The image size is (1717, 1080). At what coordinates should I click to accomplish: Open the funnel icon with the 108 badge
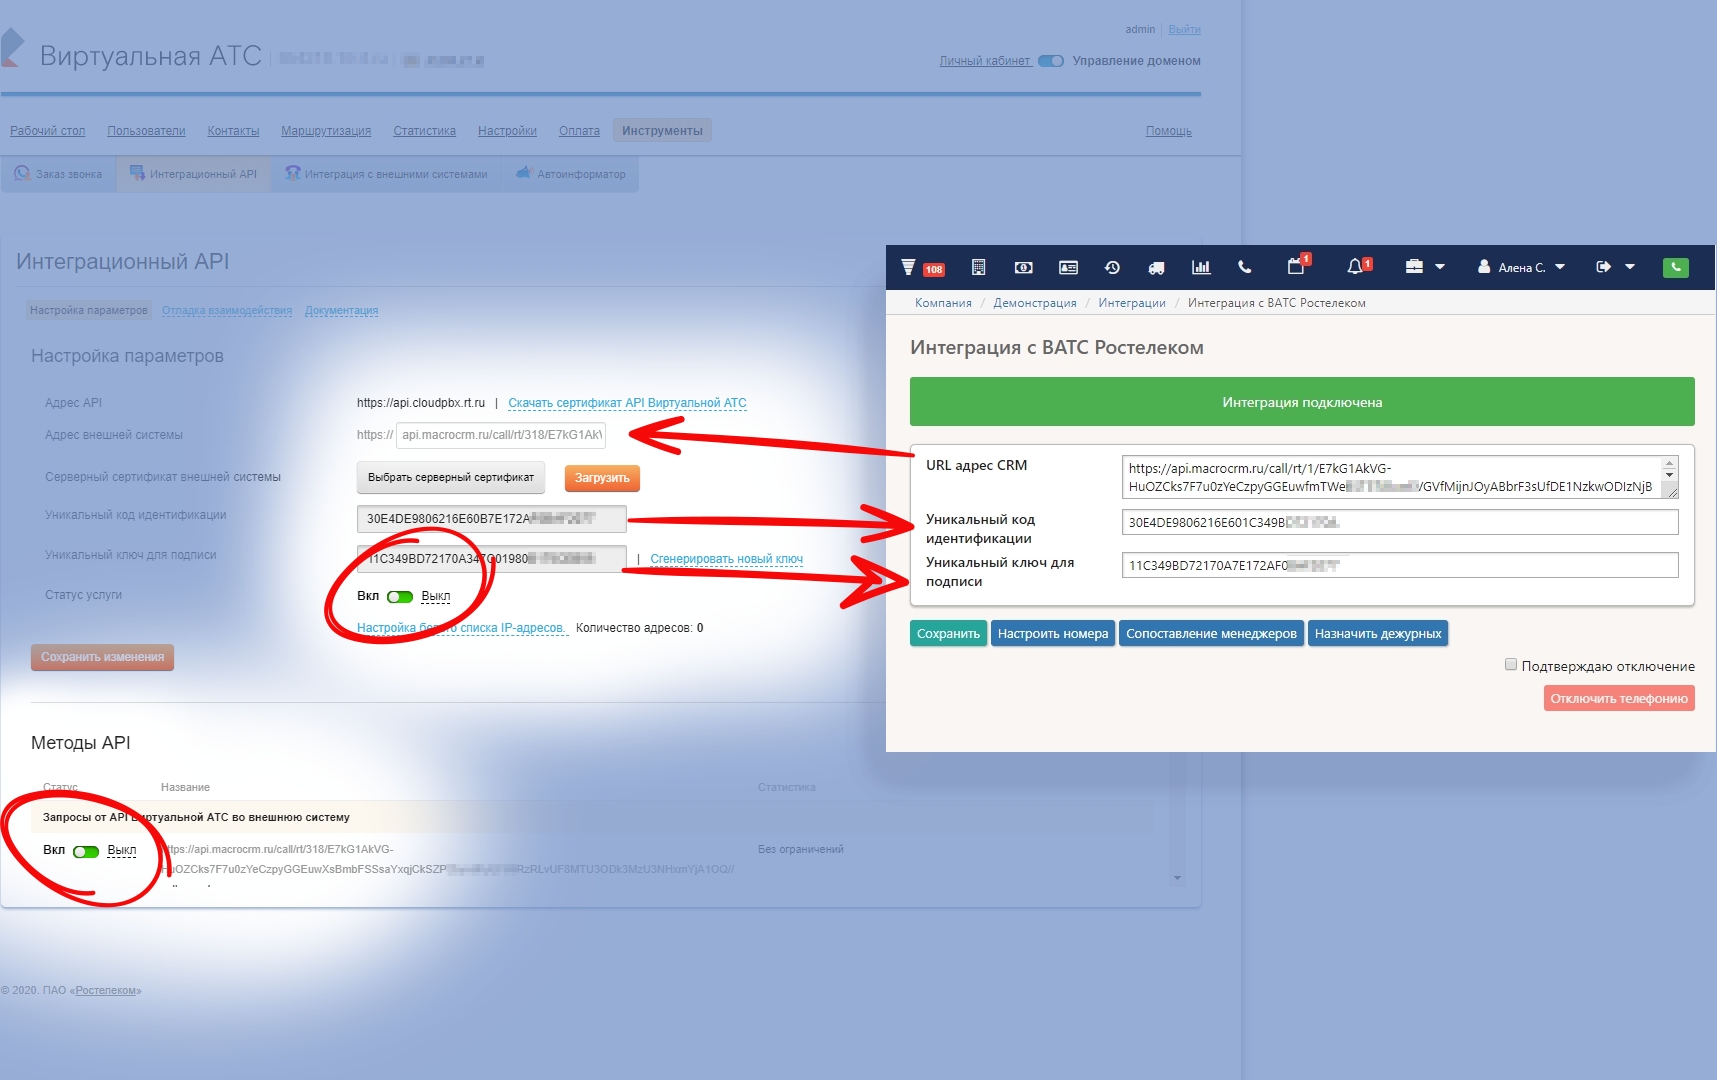[x=908, y=267]
